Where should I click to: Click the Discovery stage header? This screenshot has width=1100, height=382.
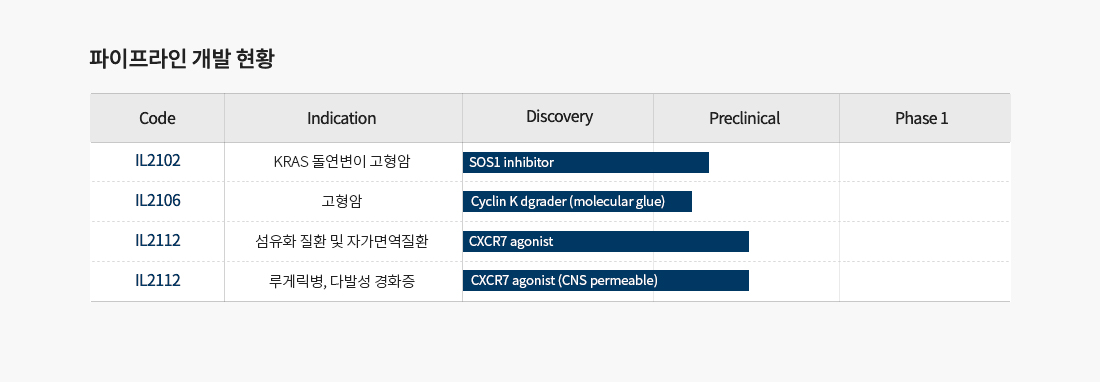pyautogui.click(x=559, y=117)
